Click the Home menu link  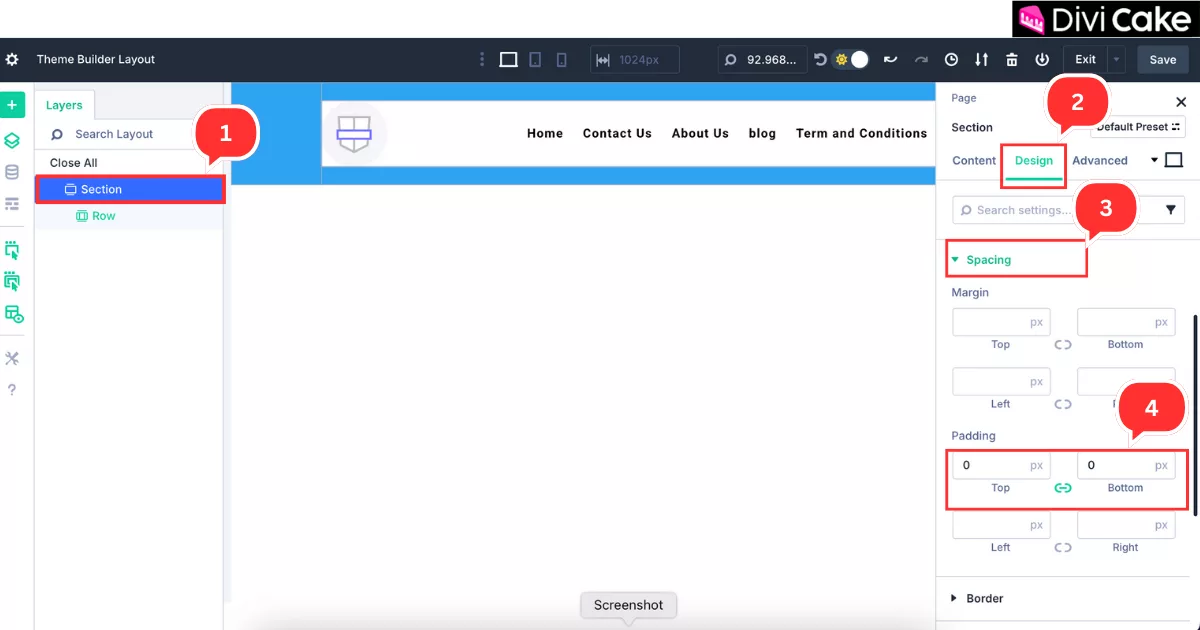tap(545, 133)
